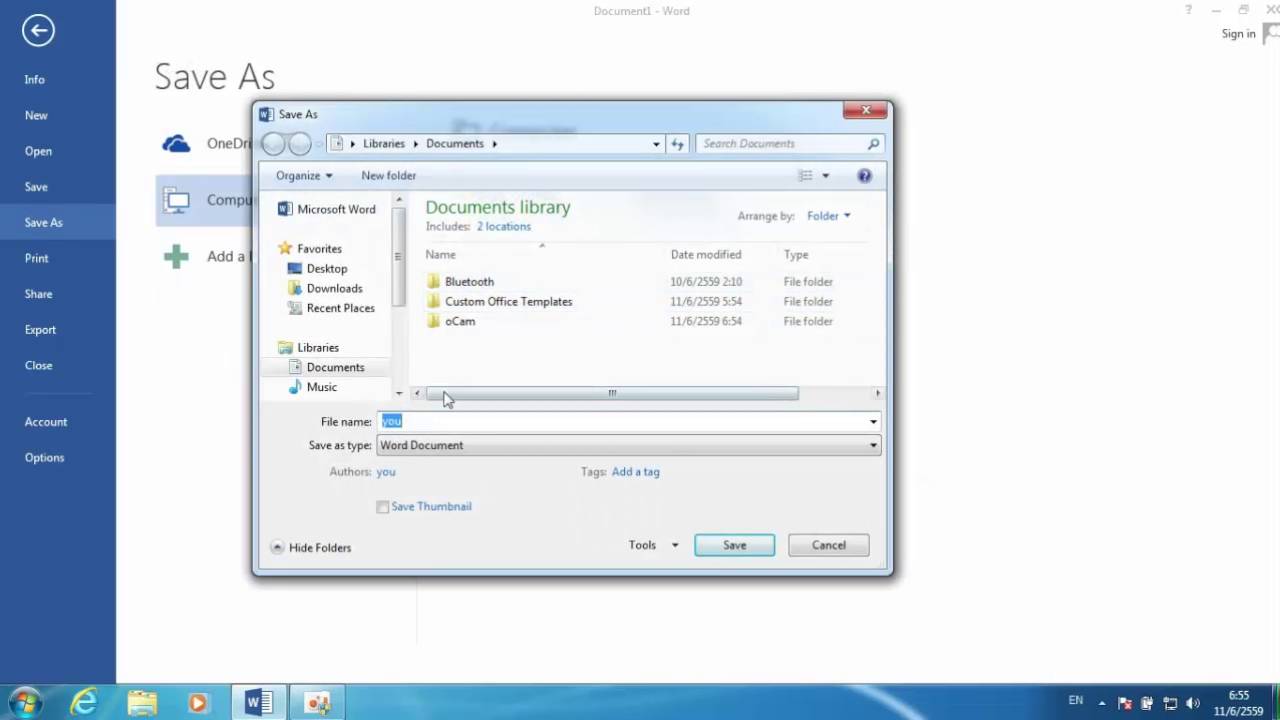The image size is (1280, 720).
Task: Click the Documents breadcrumb in address bar
Action: (455, 144)
